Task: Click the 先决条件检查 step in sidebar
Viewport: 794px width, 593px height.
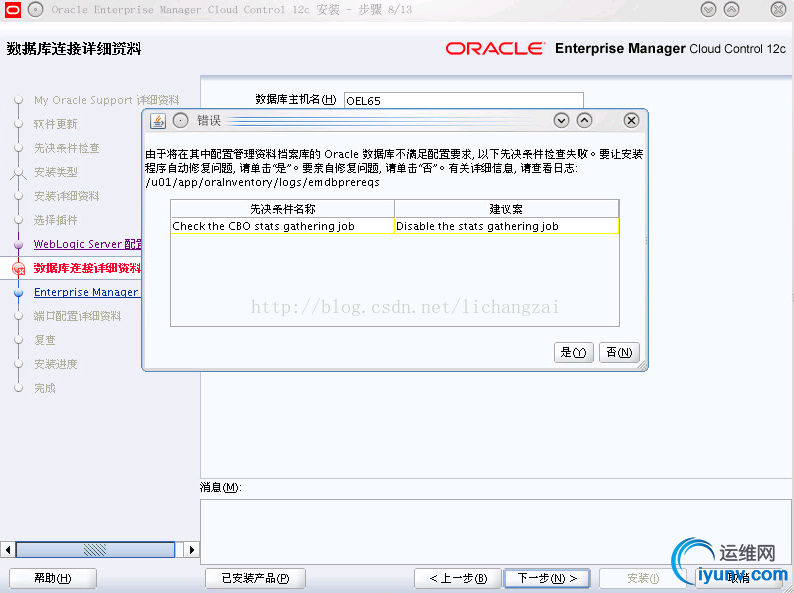Action: 67,148
